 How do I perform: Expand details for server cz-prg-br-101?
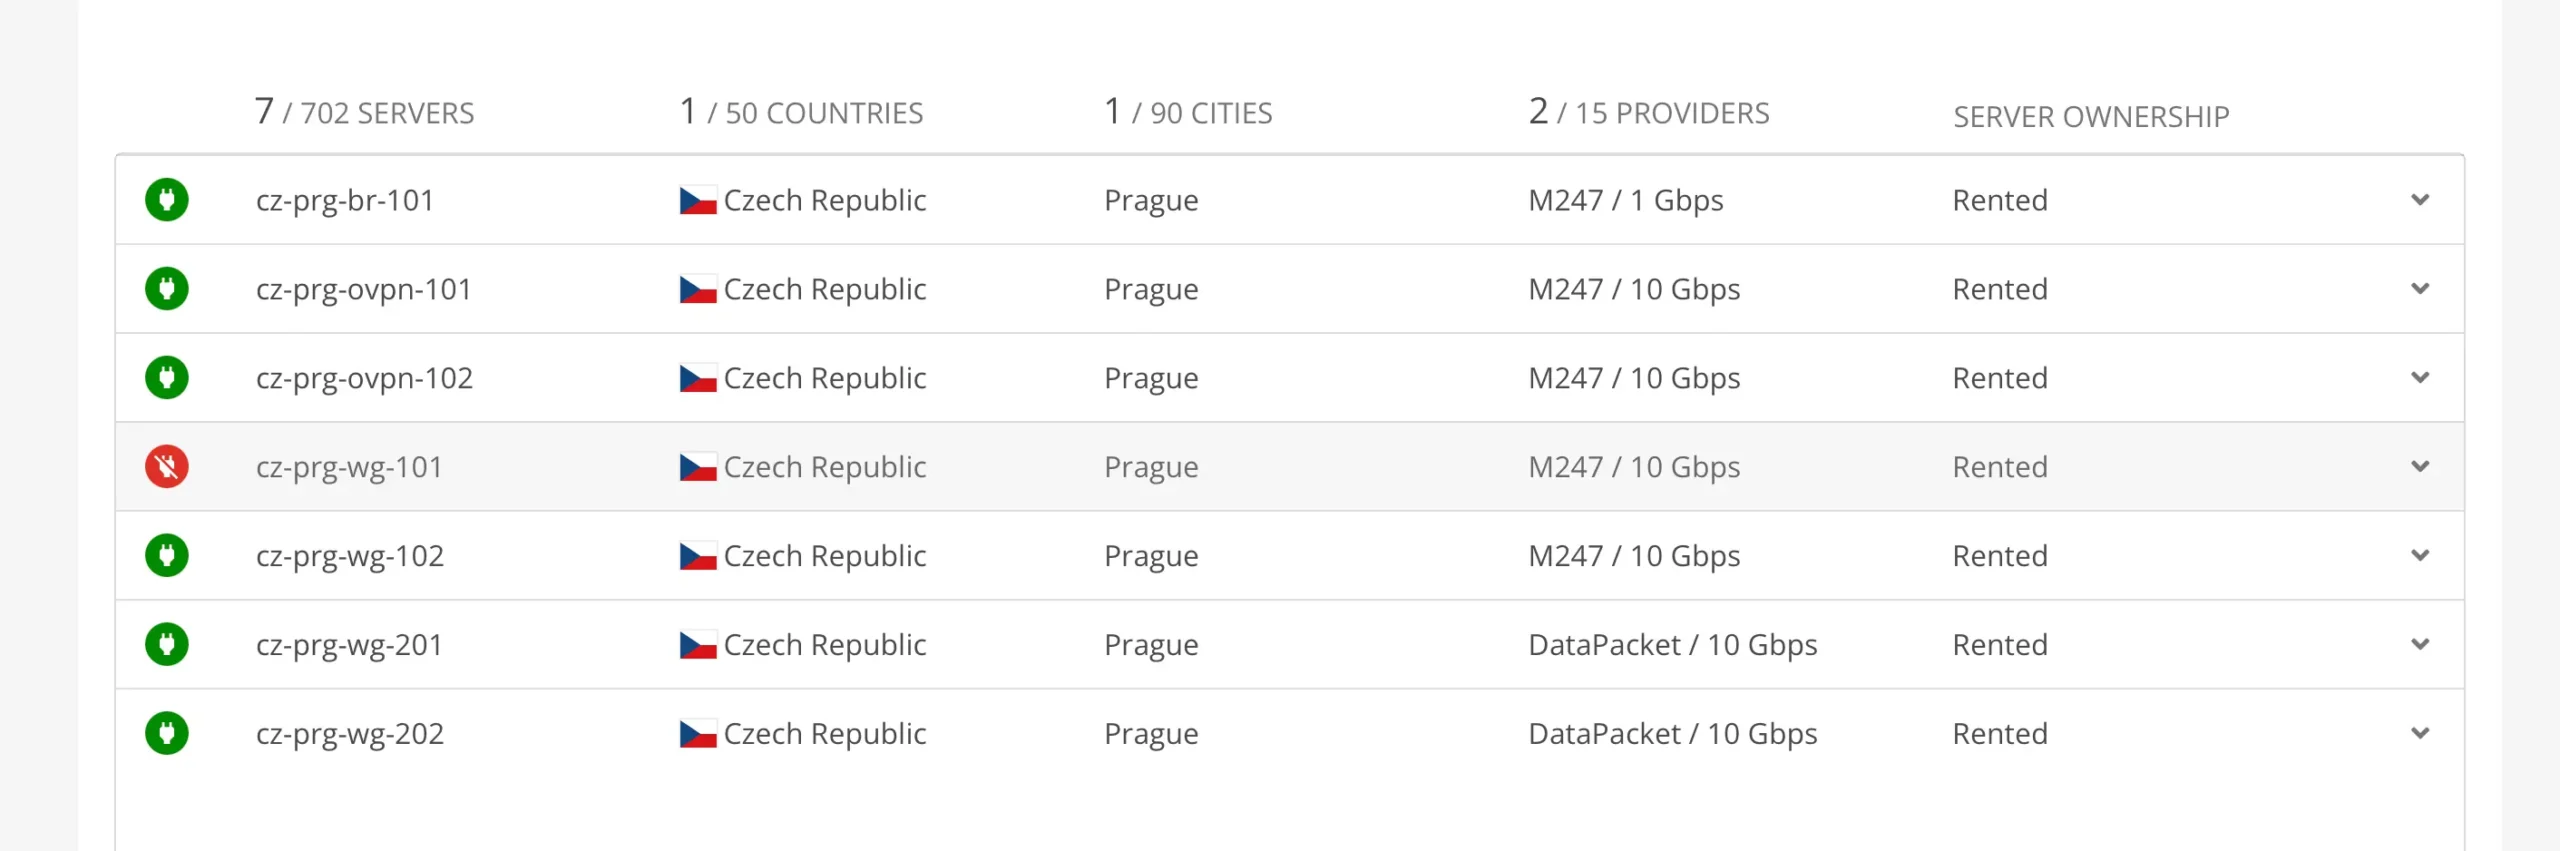[2420, 199]
